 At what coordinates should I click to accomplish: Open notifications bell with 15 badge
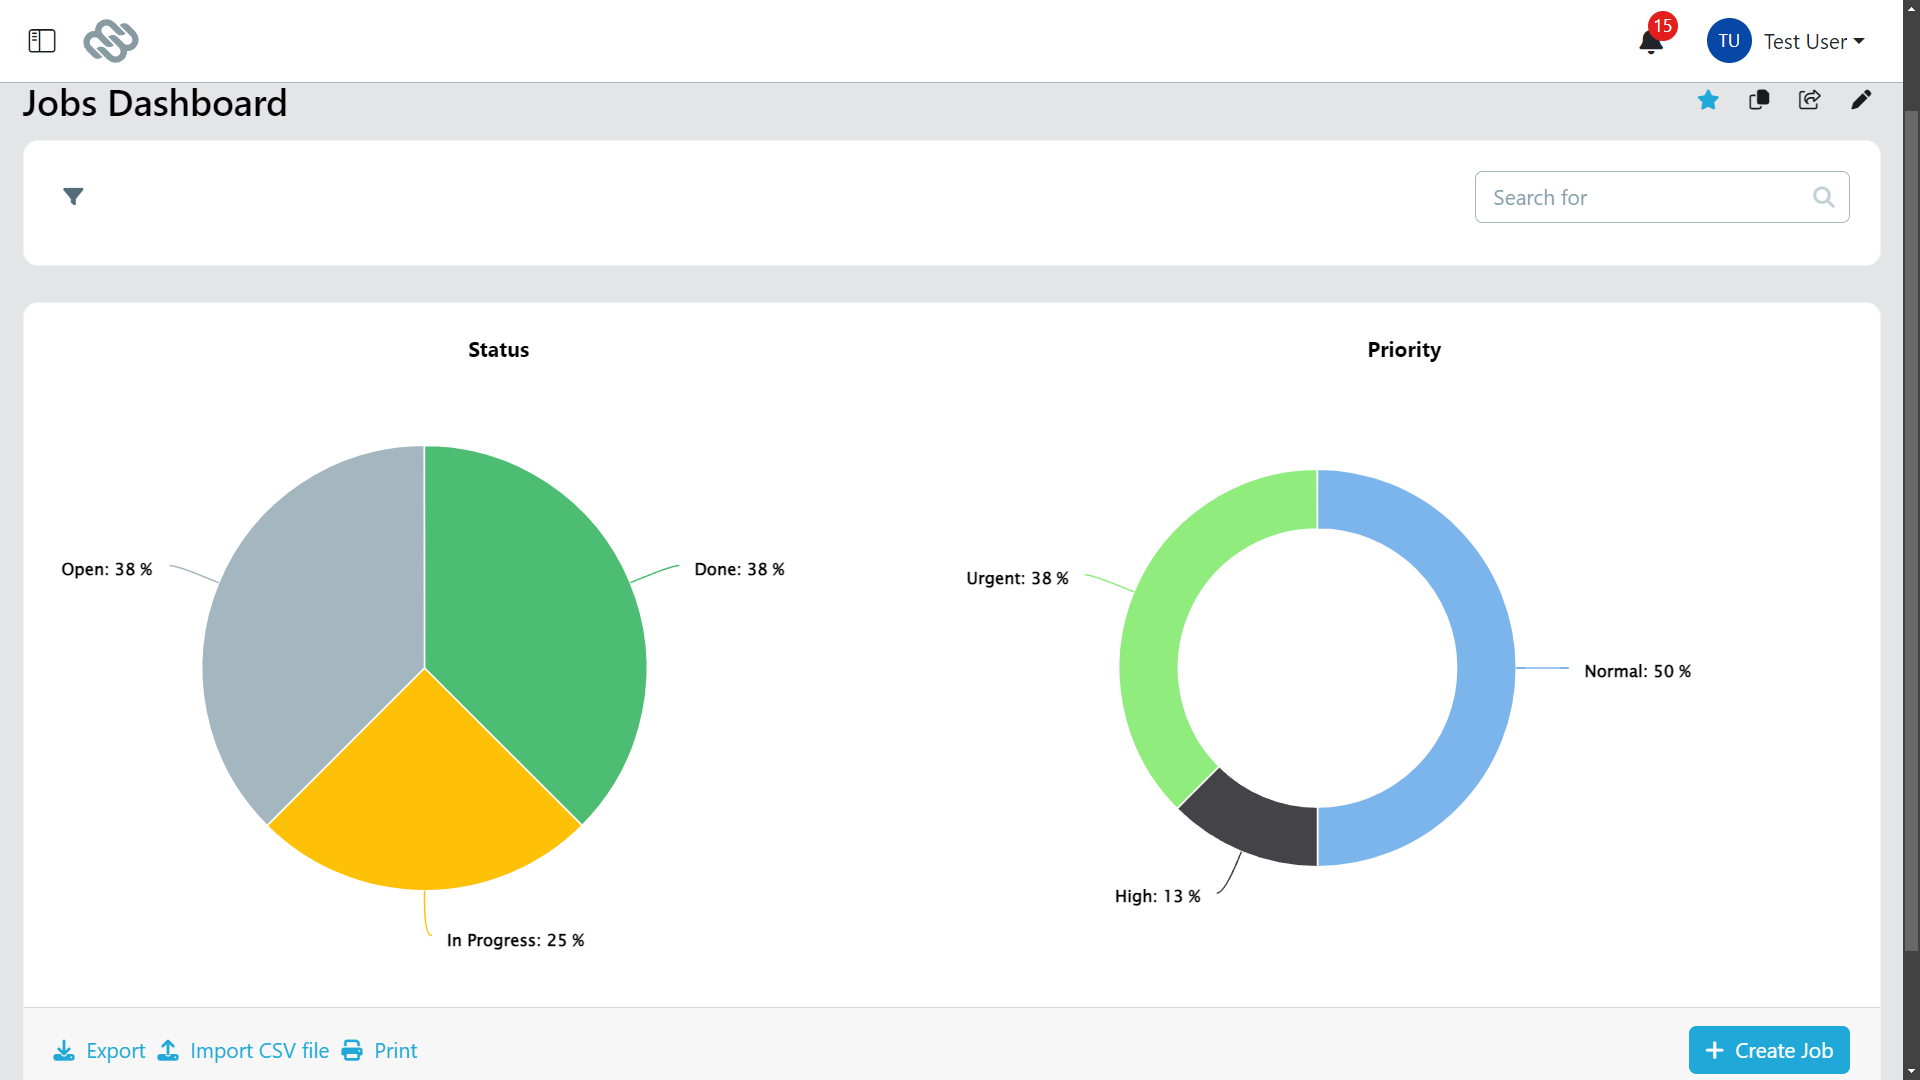point(1651,41)
